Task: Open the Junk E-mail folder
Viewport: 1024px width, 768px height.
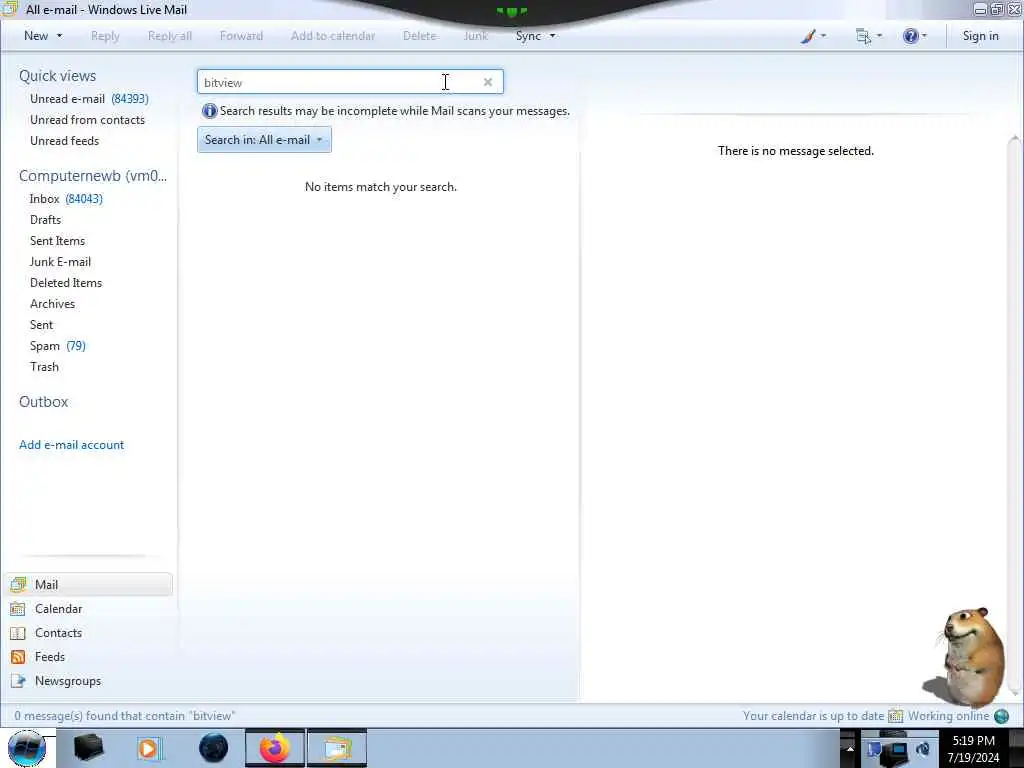Action: click(60, 261)
